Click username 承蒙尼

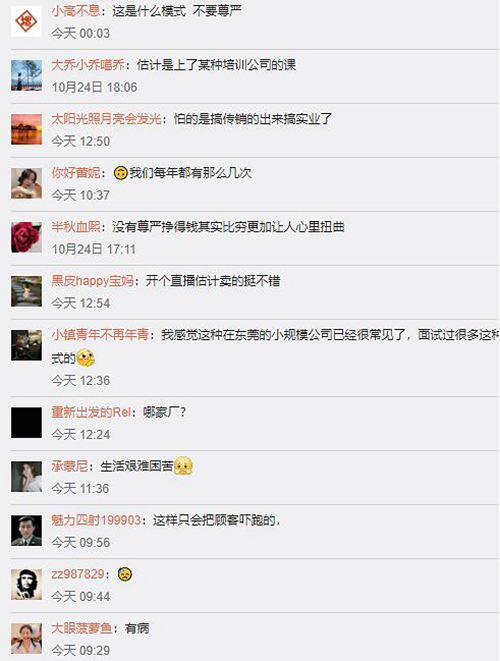(70, 466)
